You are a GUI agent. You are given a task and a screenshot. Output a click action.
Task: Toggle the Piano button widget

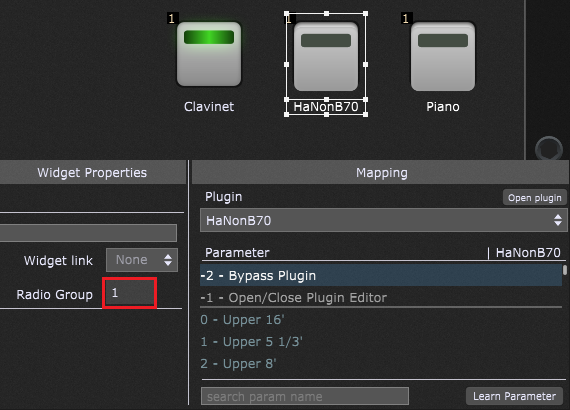[x=443, y=56]
